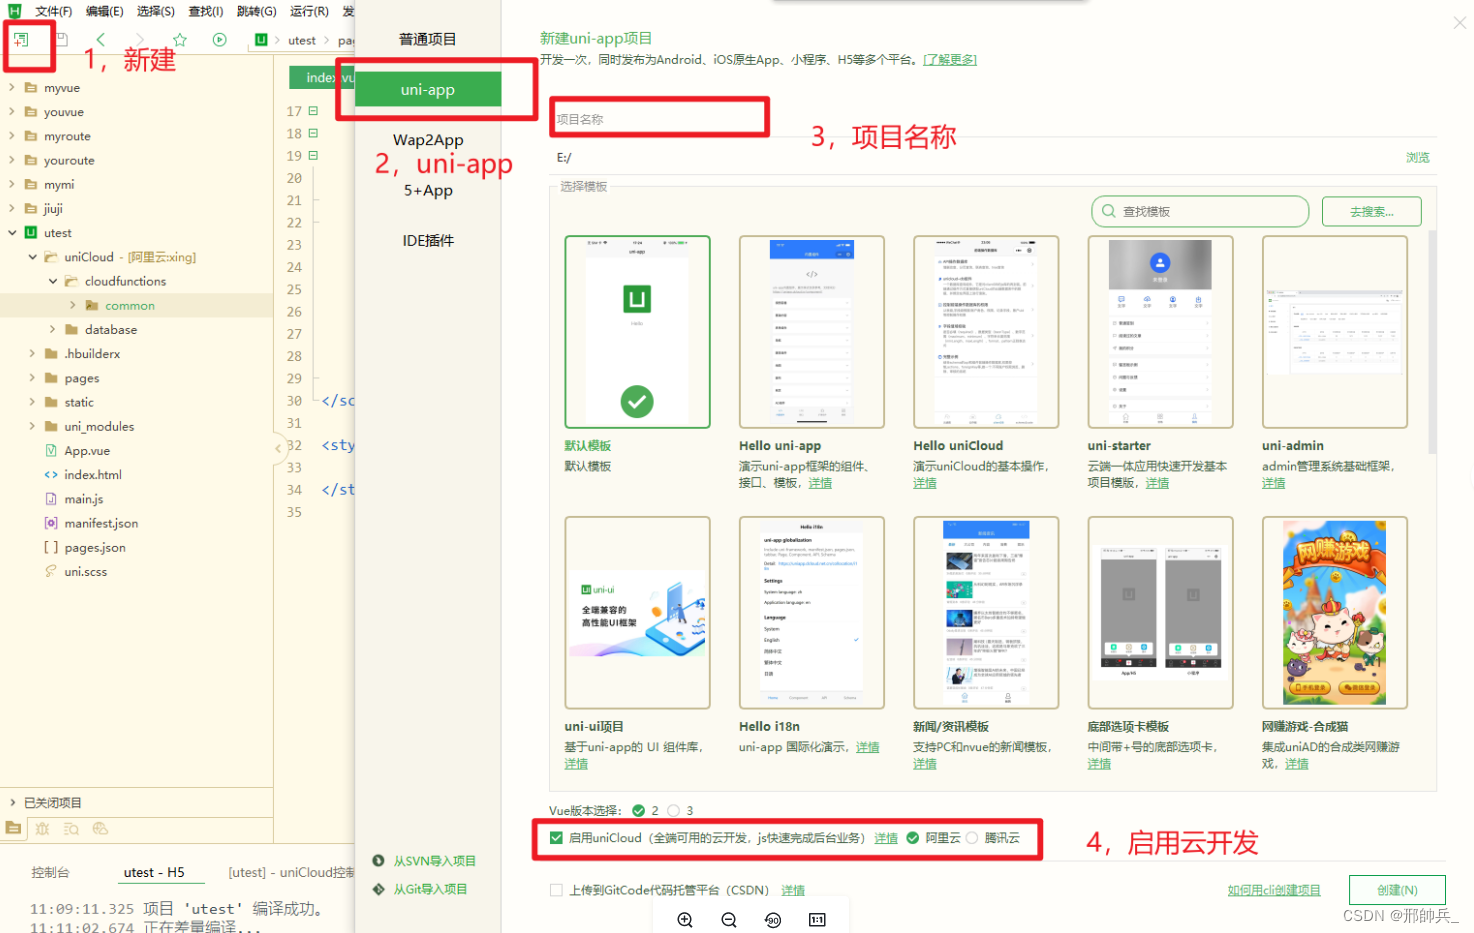Collapse the uniCloud folder
The image size is (1474, 933).
tap(32, 256)
